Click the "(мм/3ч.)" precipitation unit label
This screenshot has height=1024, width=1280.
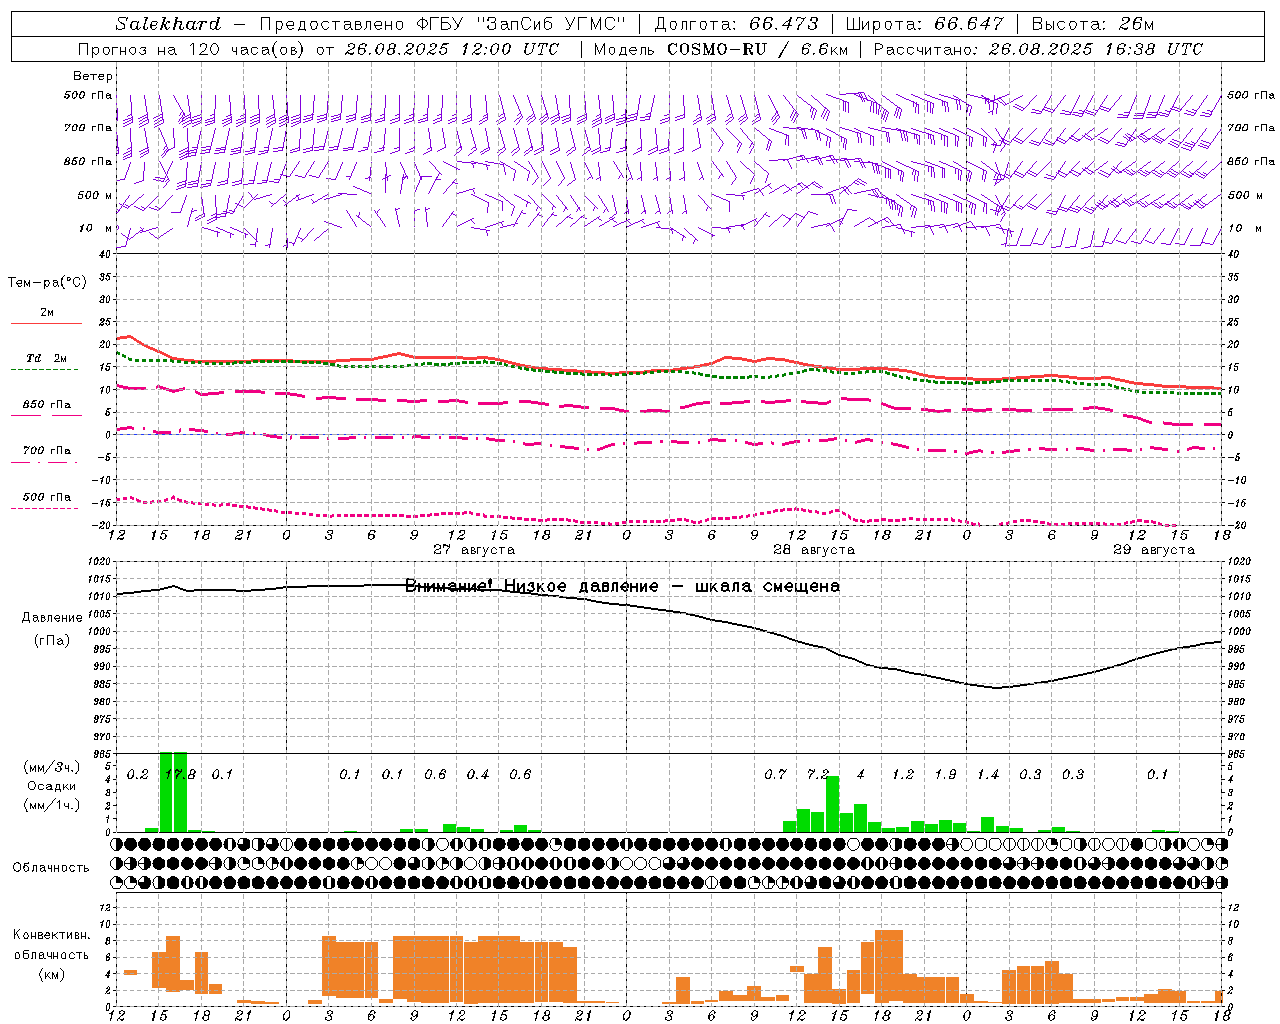pyautogui.click(x=52, y=767)
